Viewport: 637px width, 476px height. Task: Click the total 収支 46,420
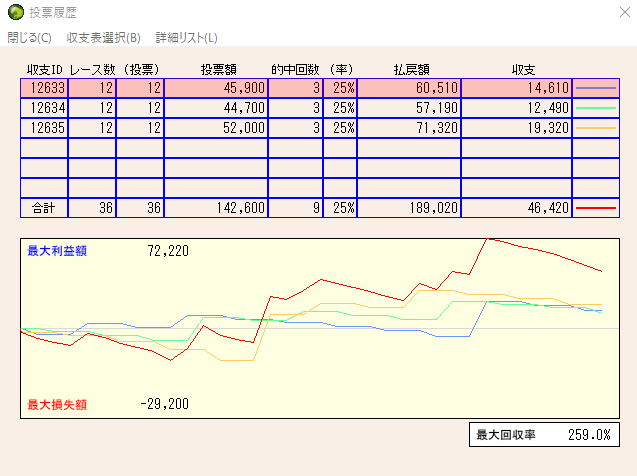548,208
